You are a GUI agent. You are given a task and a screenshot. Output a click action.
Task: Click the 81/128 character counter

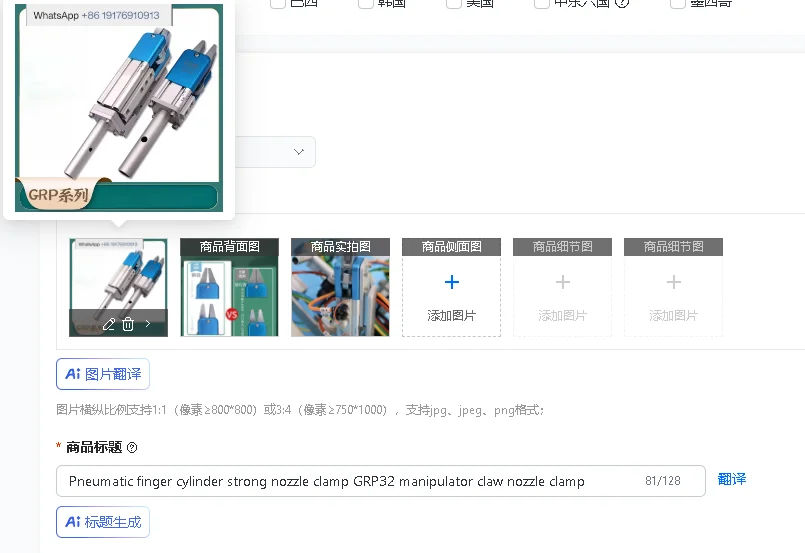point(663,481)
